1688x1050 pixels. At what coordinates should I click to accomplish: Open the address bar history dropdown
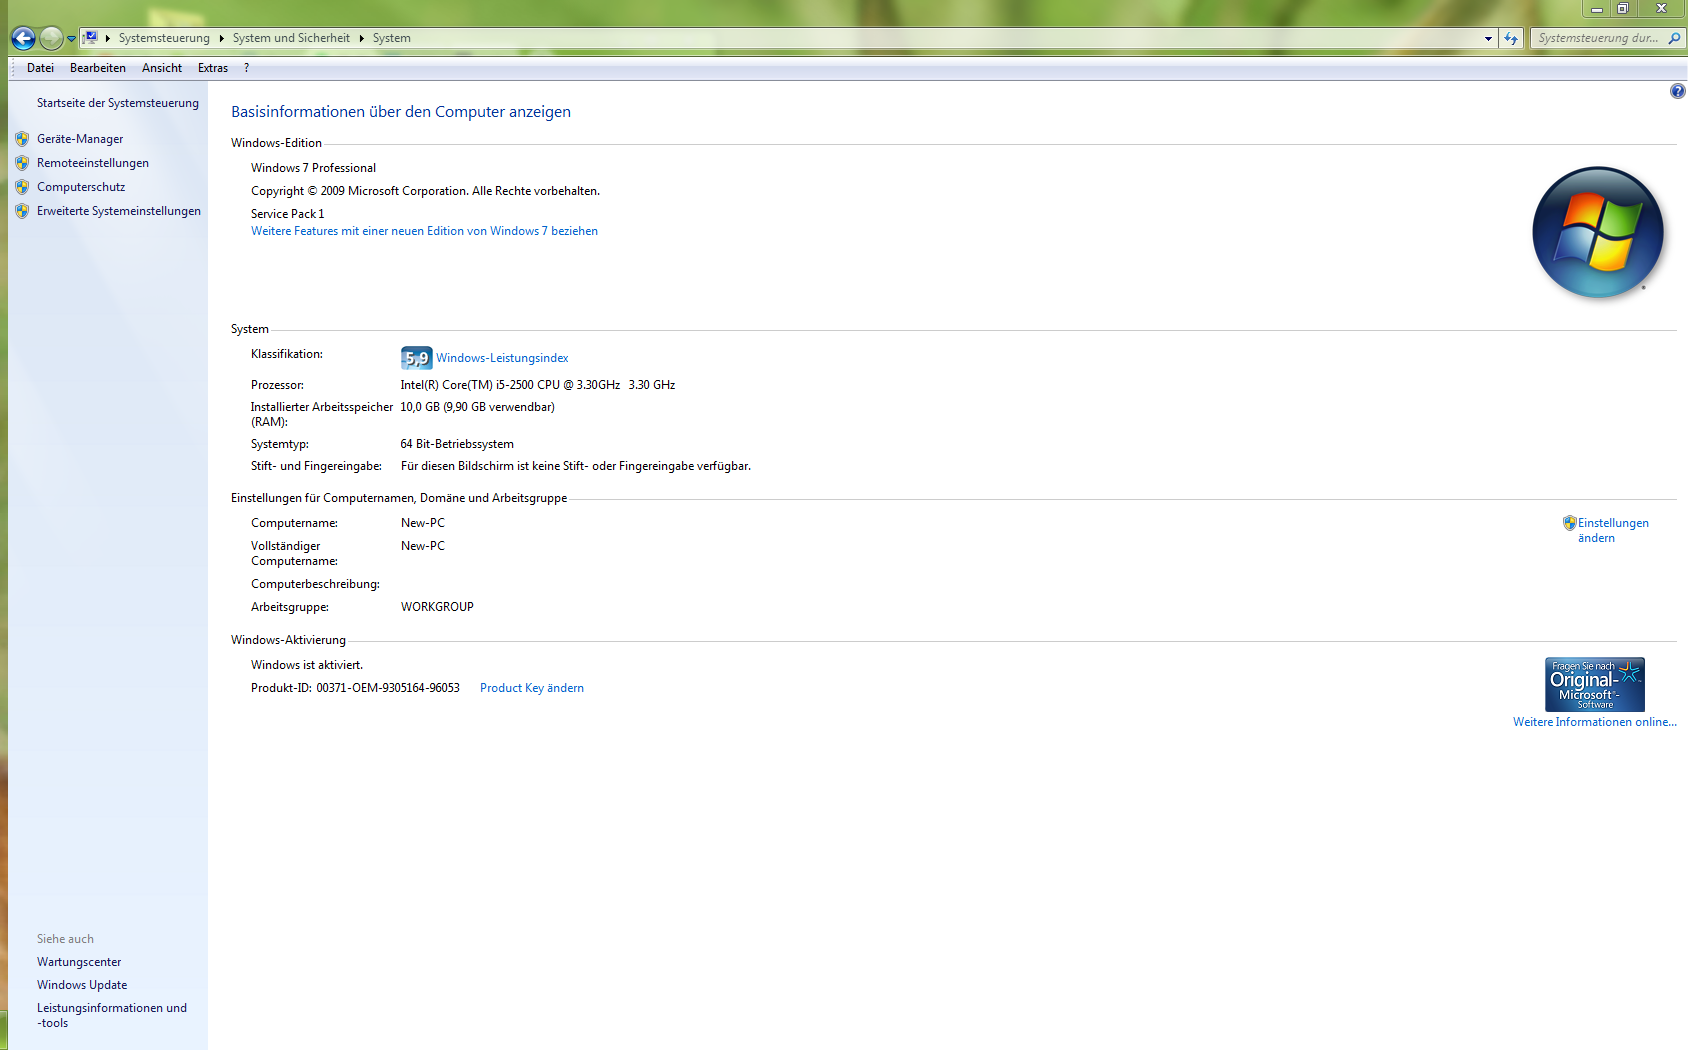[x=1488, y=39]
